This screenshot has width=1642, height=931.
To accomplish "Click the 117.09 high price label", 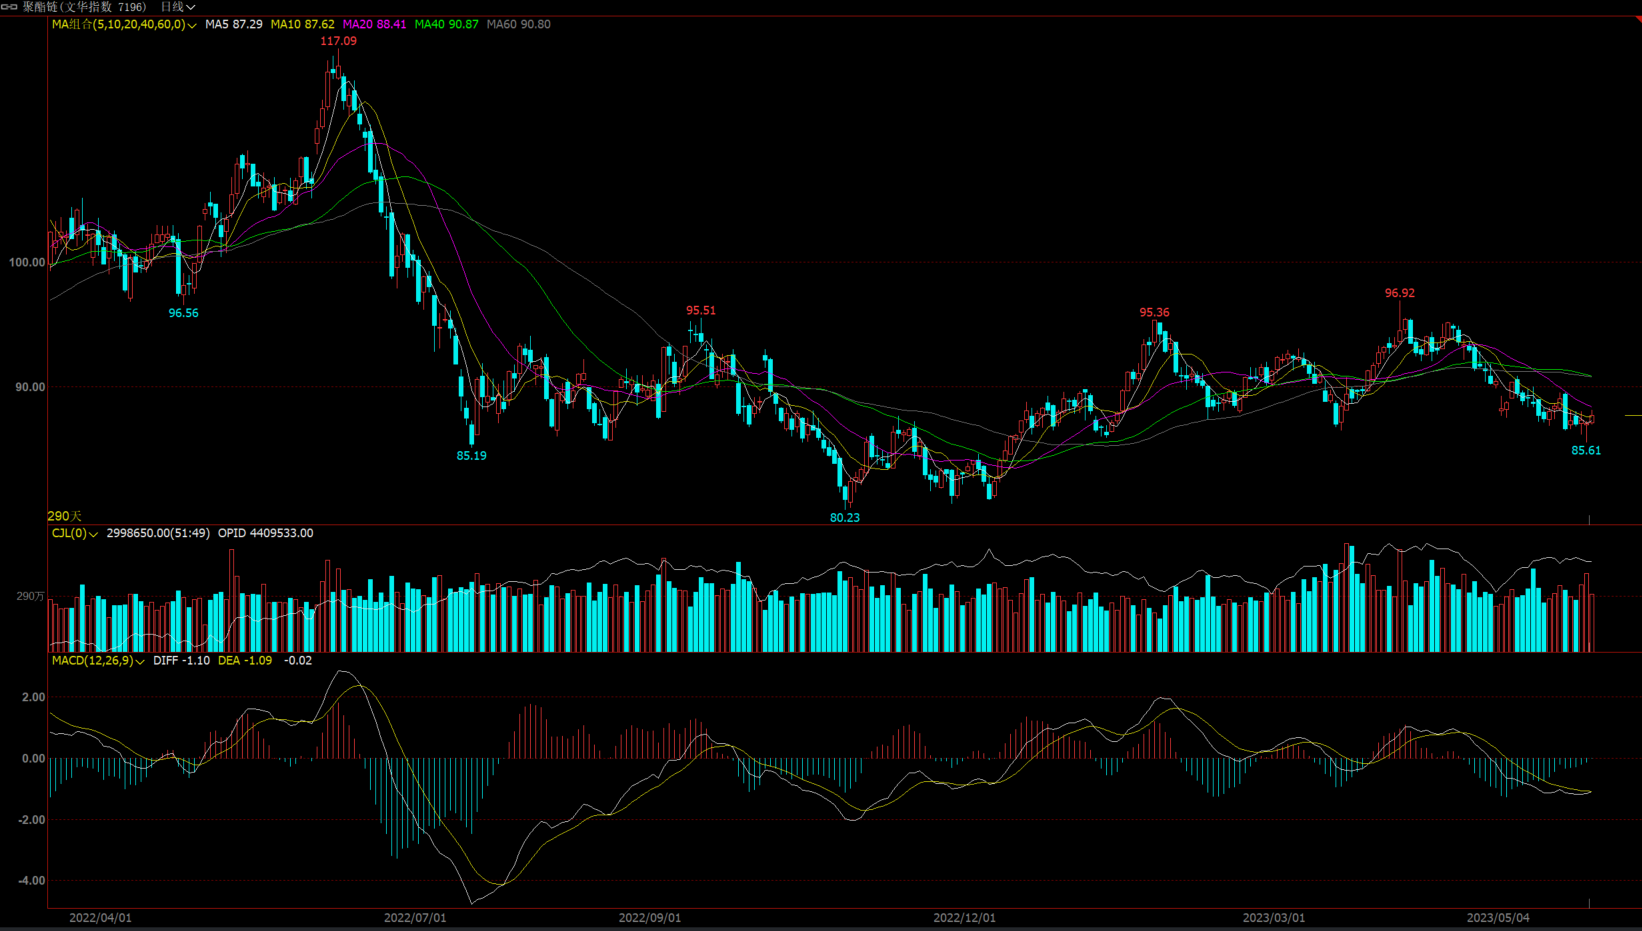I will coord(338,41).
